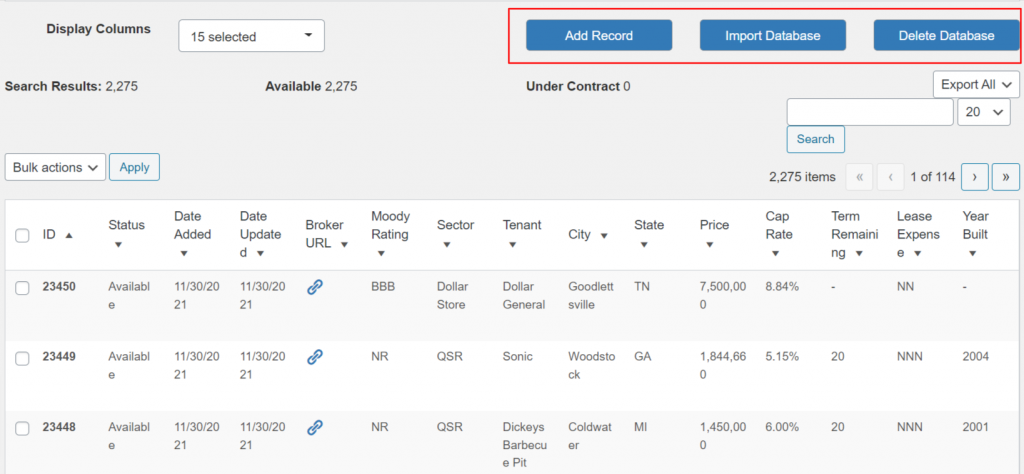The image size is (1024, 474).
Task: Open Display Columns '15 selected' dropdown
Action: coord(251,36)
